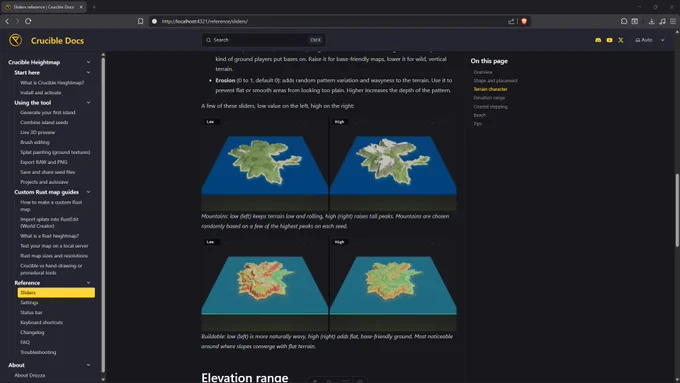Collapse the About section
The image size is (680, 383).
(88, 365)
